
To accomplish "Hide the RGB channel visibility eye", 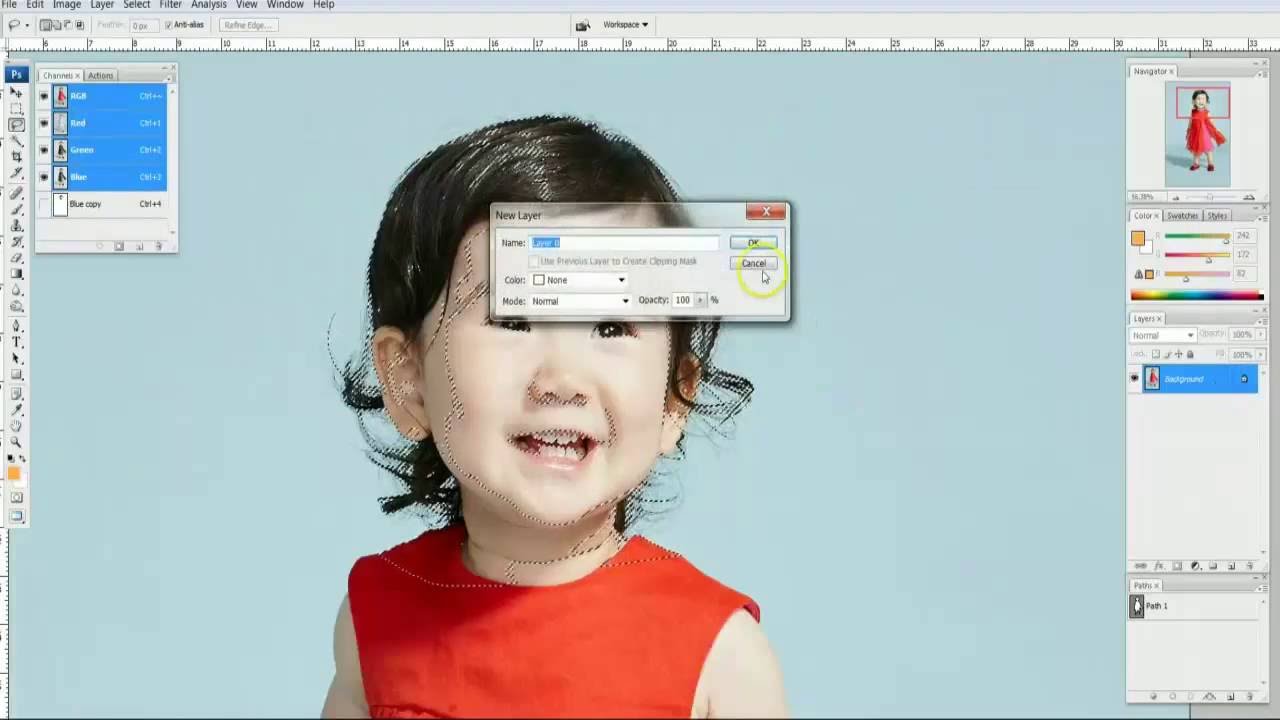I will (43, 96).
